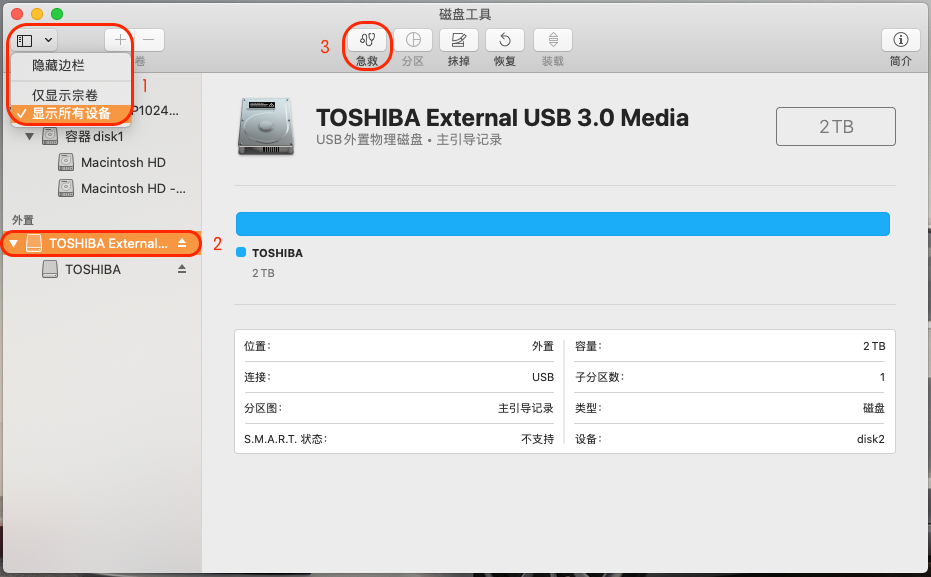
Task: Choose 隐藏边栏 menu item
Action: [58, 65]
